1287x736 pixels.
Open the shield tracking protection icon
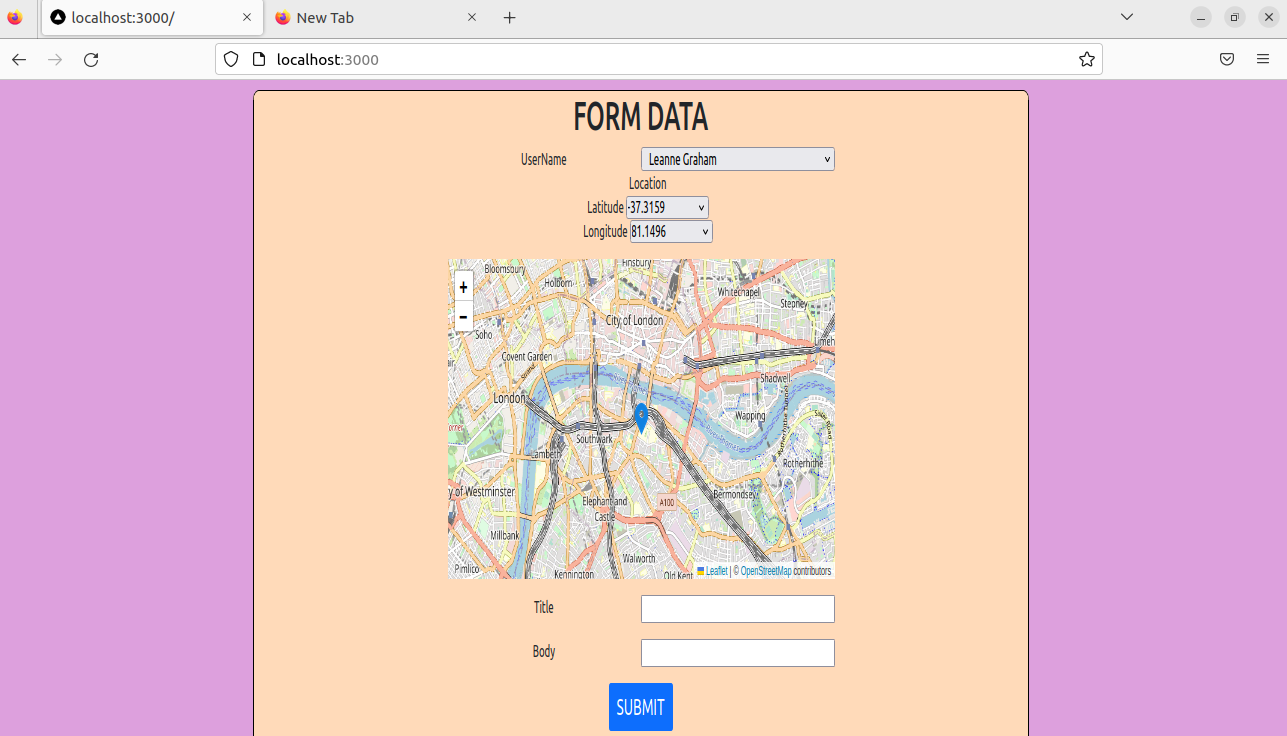click(230, 59)
